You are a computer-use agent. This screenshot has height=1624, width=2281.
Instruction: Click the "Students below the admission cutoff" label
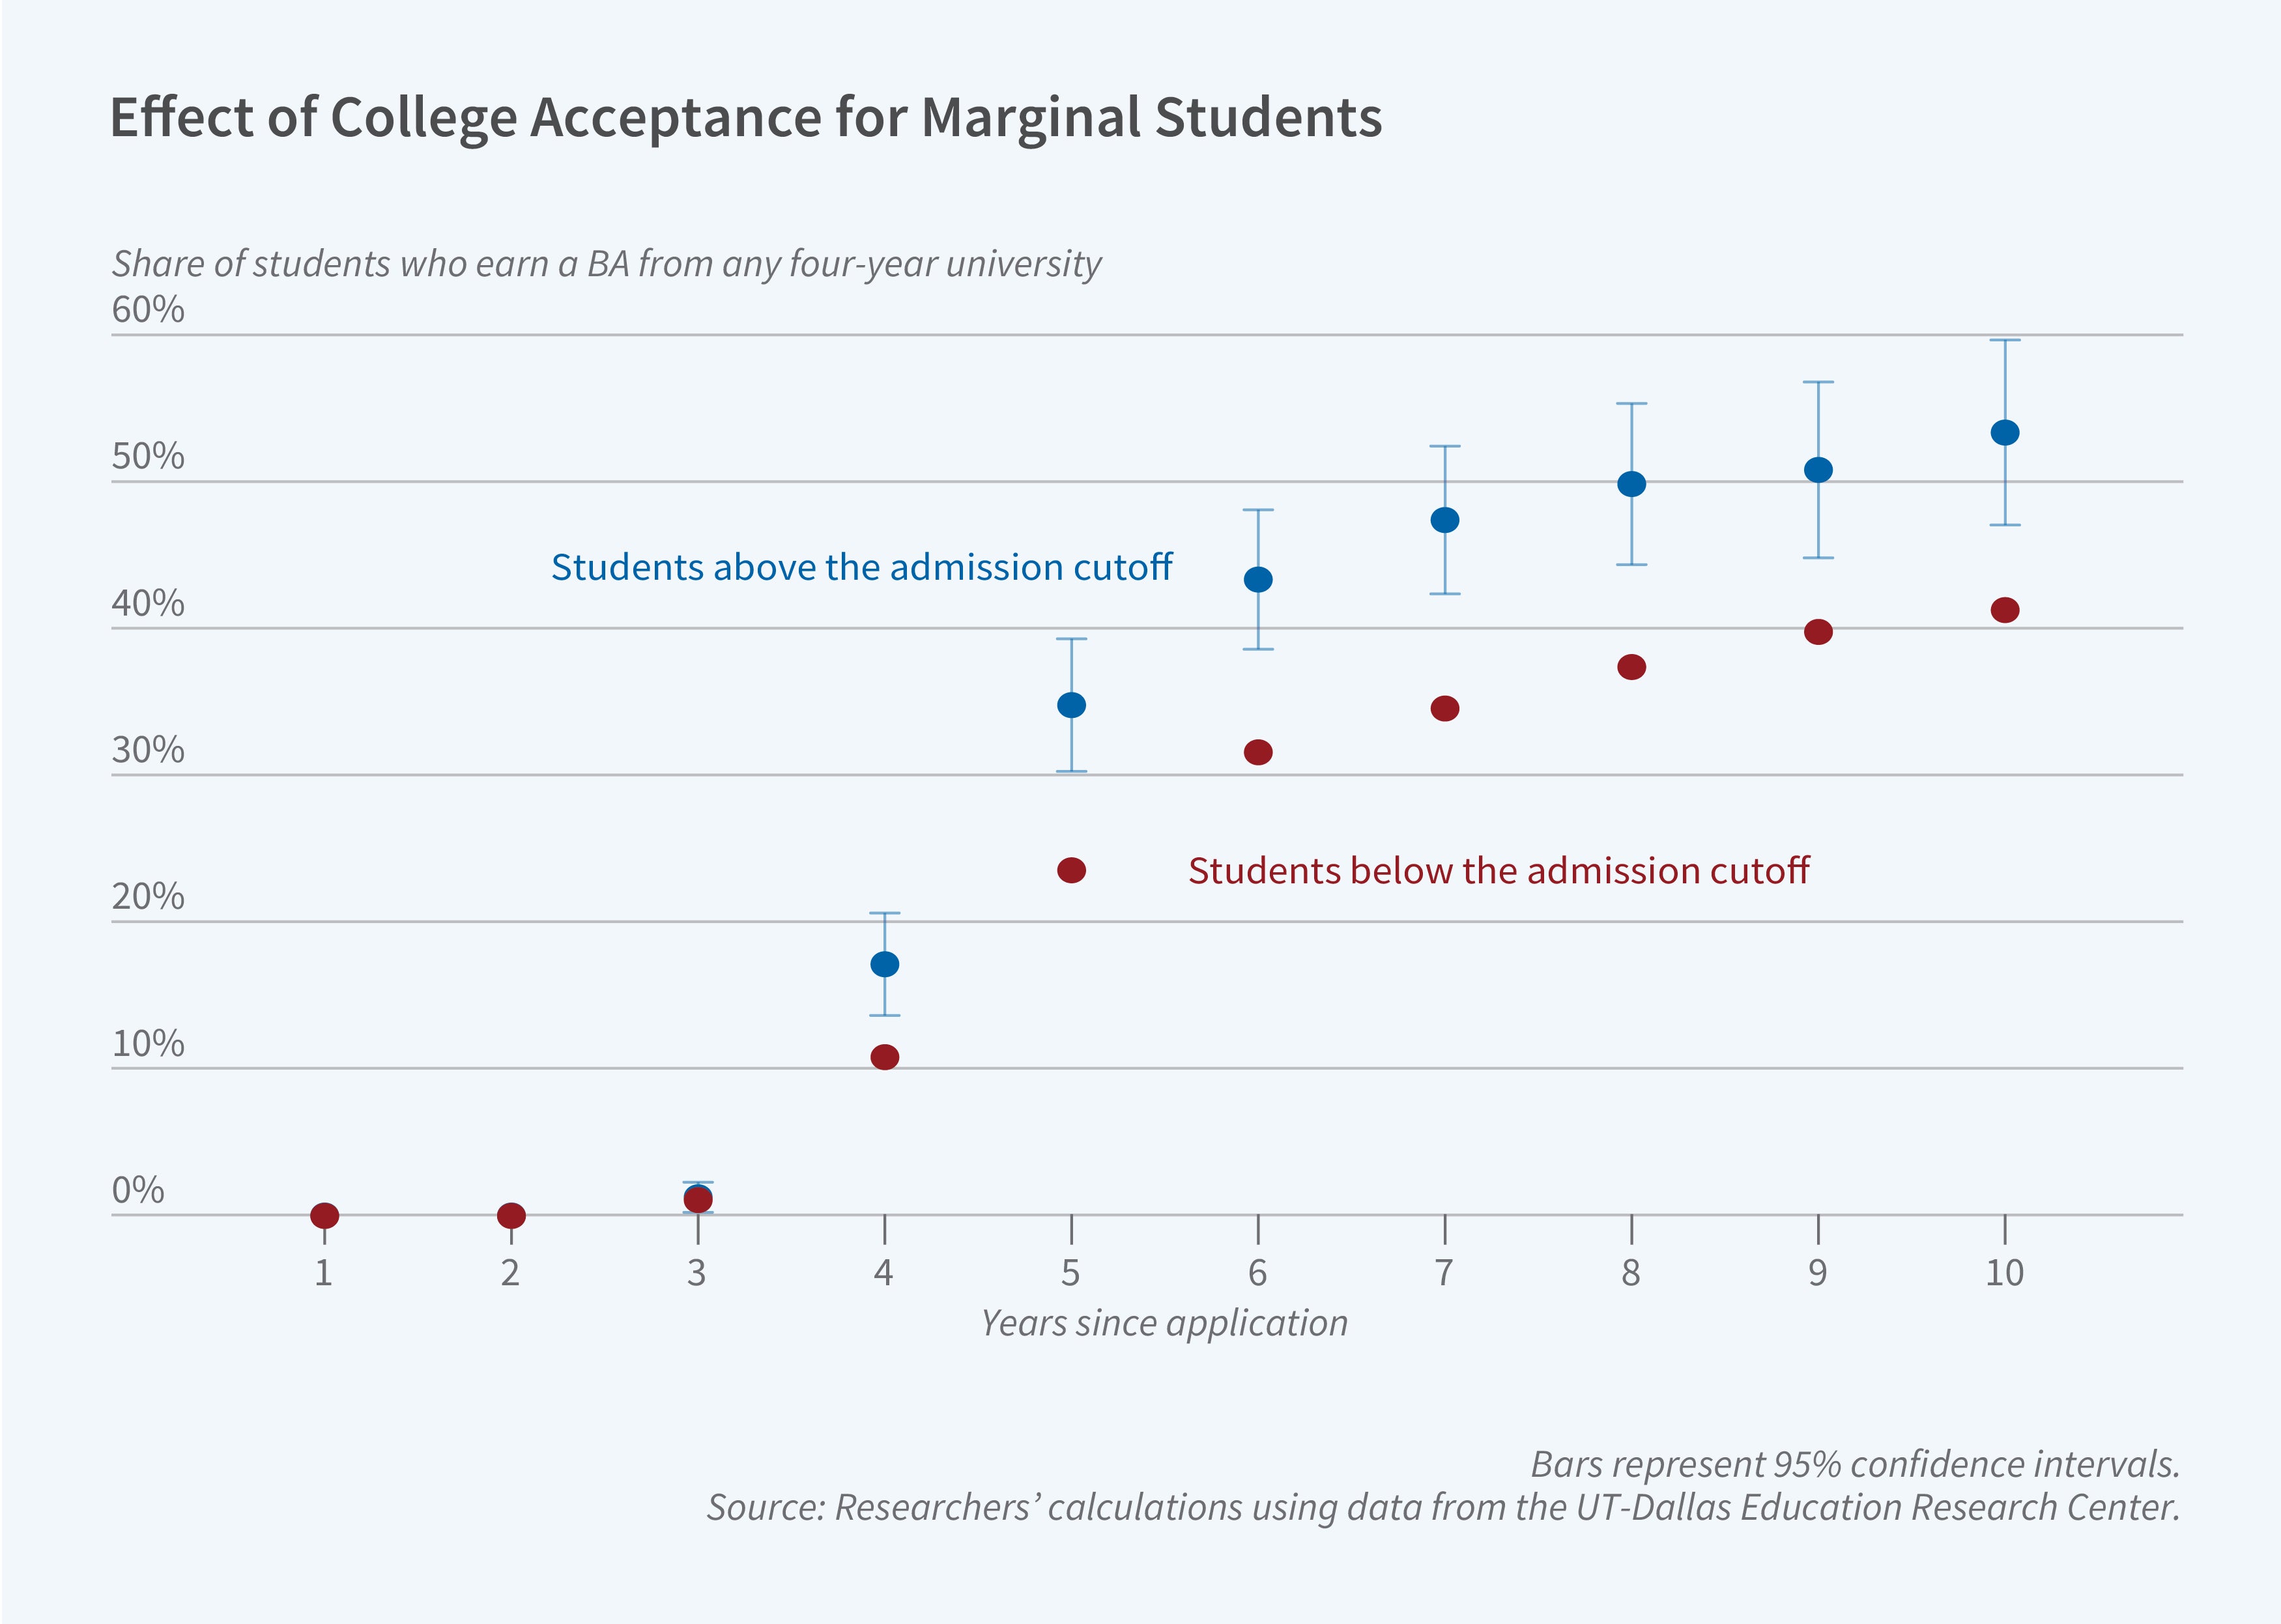1498,871
